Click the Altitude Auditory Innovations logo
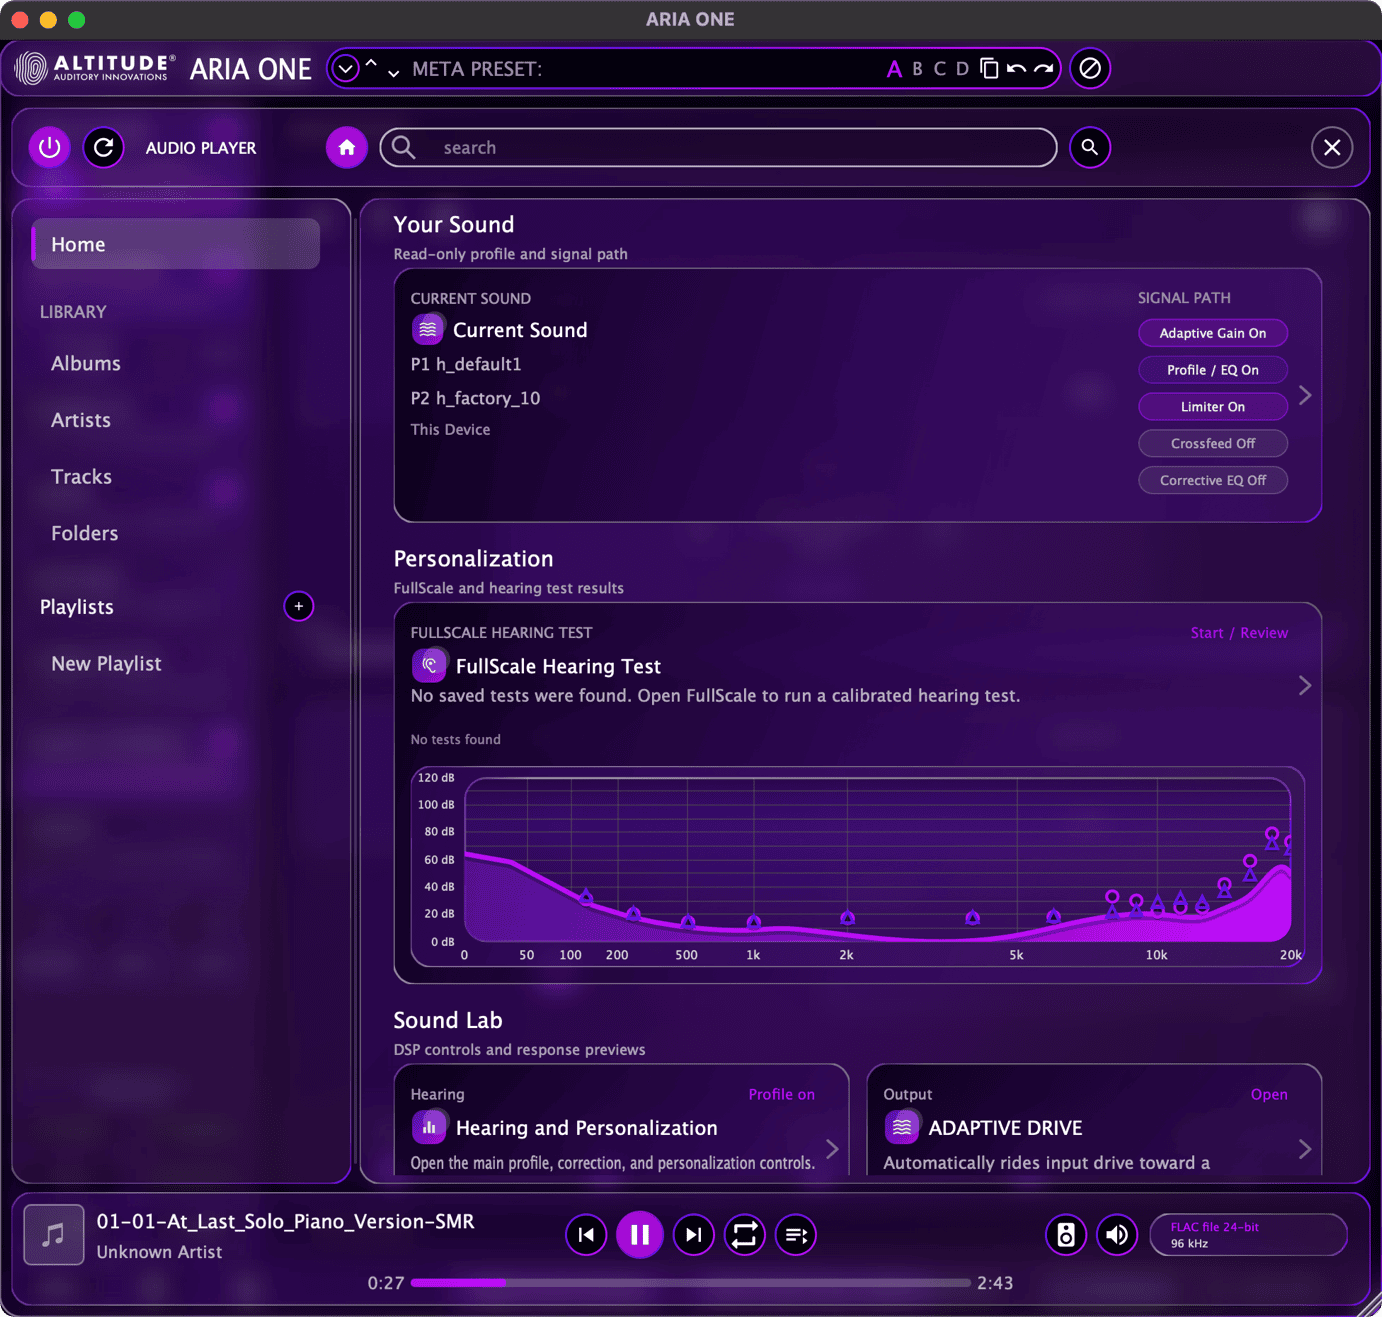The image size is (1382, 1317). (95, 68)
